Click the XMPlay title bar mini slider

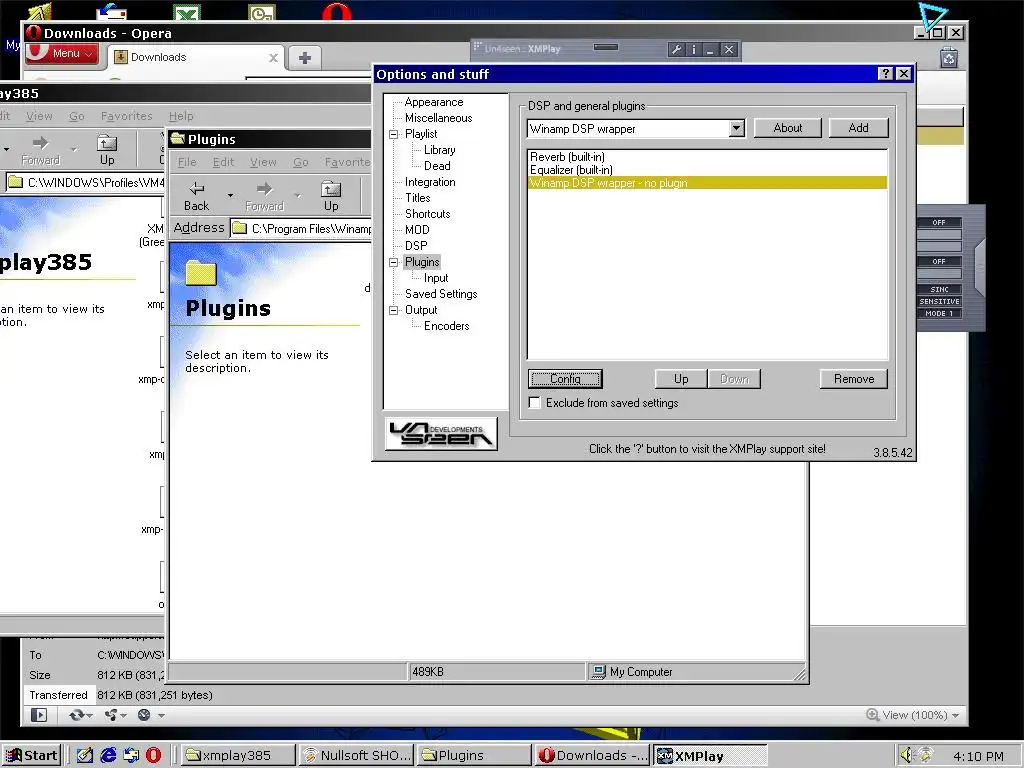coord(606,47)
